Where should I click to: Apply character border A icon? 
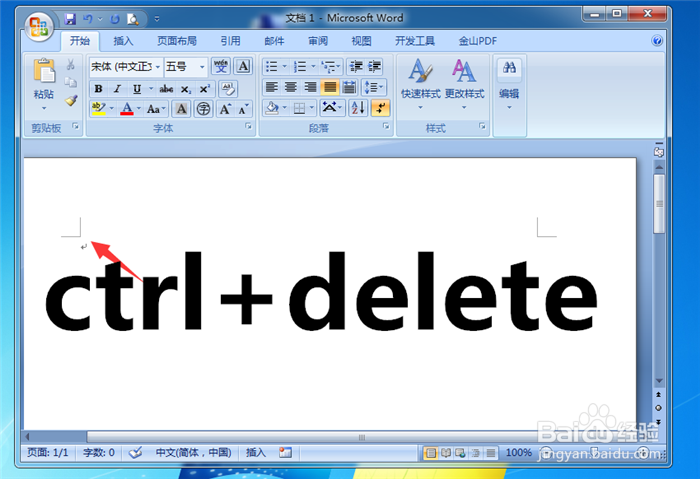(x=243, y=67)
